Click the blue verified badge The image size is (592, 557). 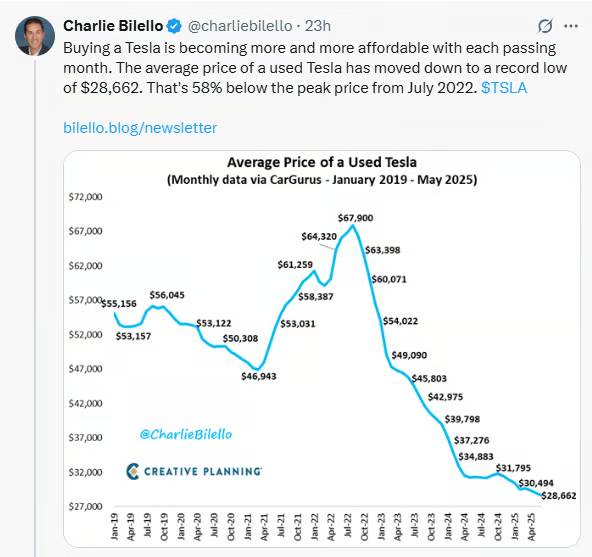point(174,26)
